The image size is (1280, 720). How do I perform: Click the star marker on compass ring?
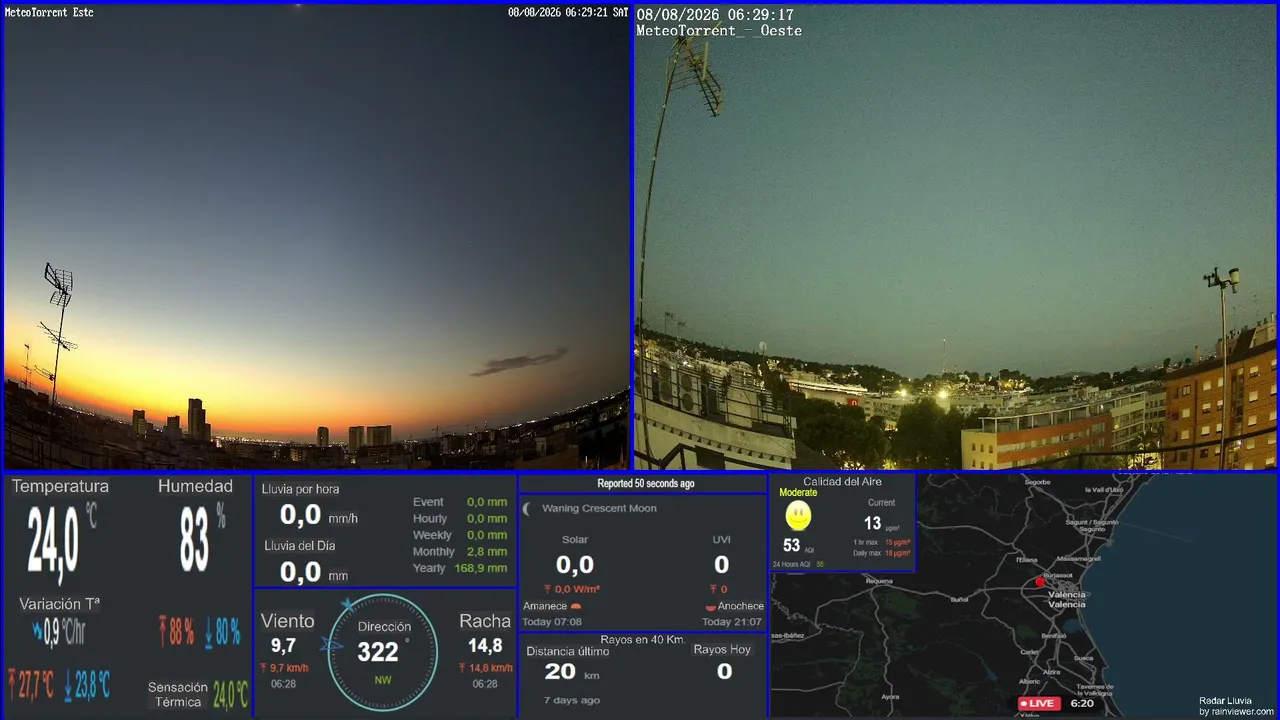pyautogui.click(x=347, y=604)
